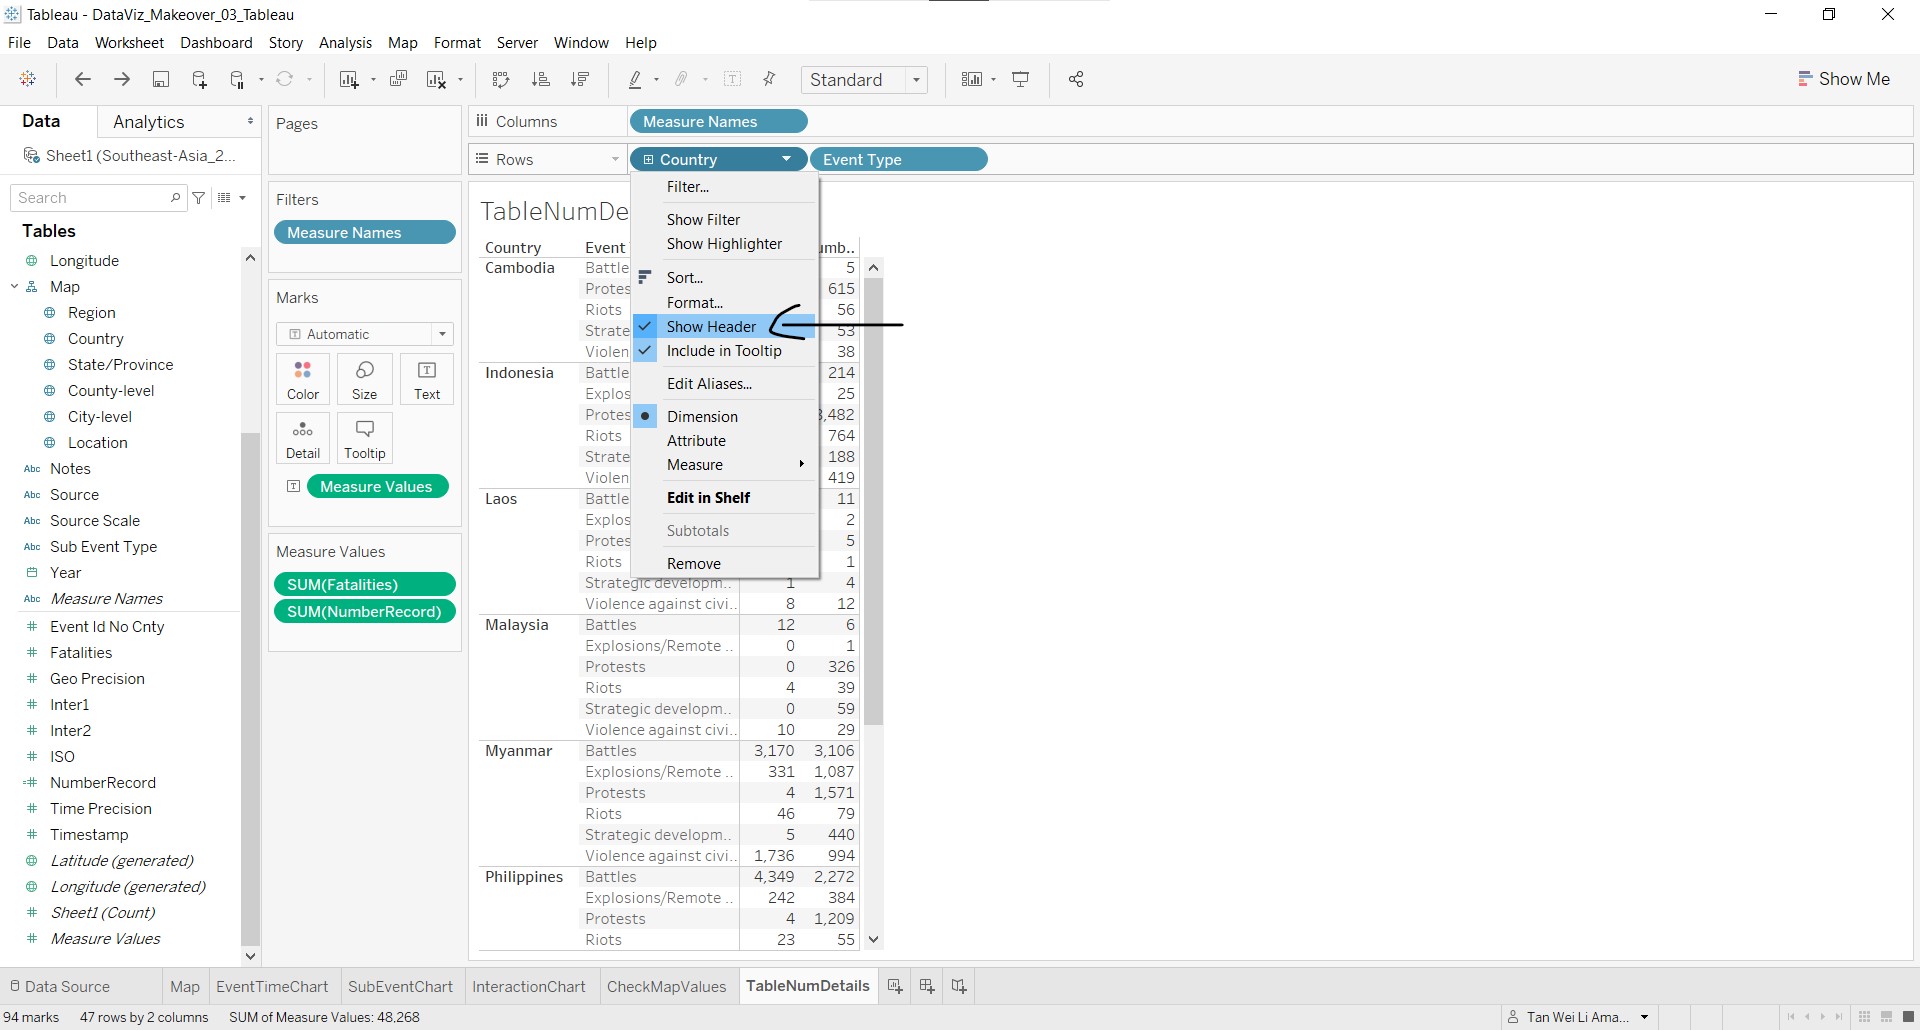This screenshot has height=1030, width=1920.
Task: Click the Share workbook icon
Action: [1076, 80]
